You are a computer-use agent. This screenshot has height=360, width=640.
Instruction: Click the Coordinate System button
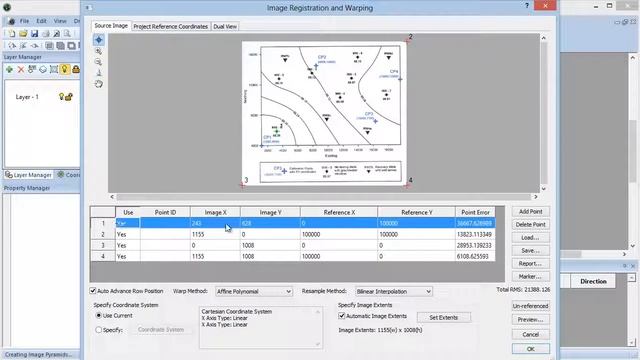pyautogui.click(x=161, y=329)
